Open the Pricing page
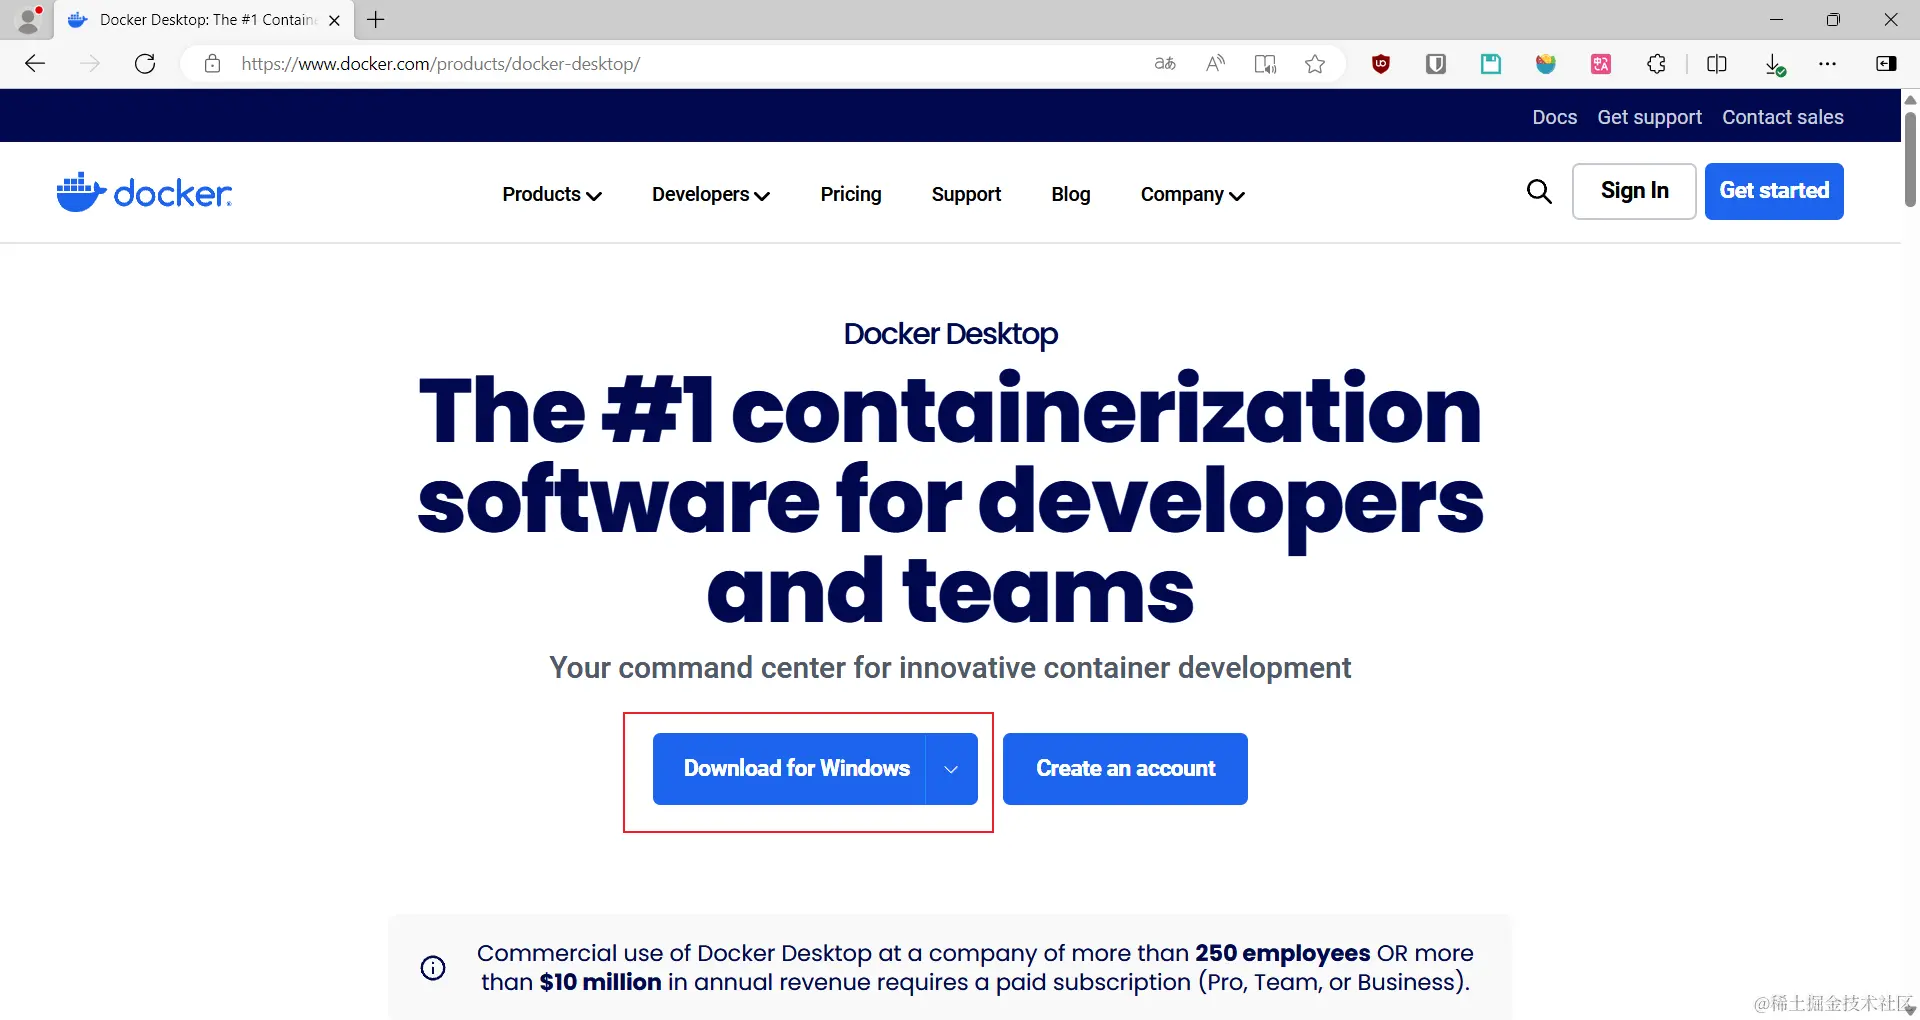Viewport: 1920px width, 1020px height. point(851,194)
